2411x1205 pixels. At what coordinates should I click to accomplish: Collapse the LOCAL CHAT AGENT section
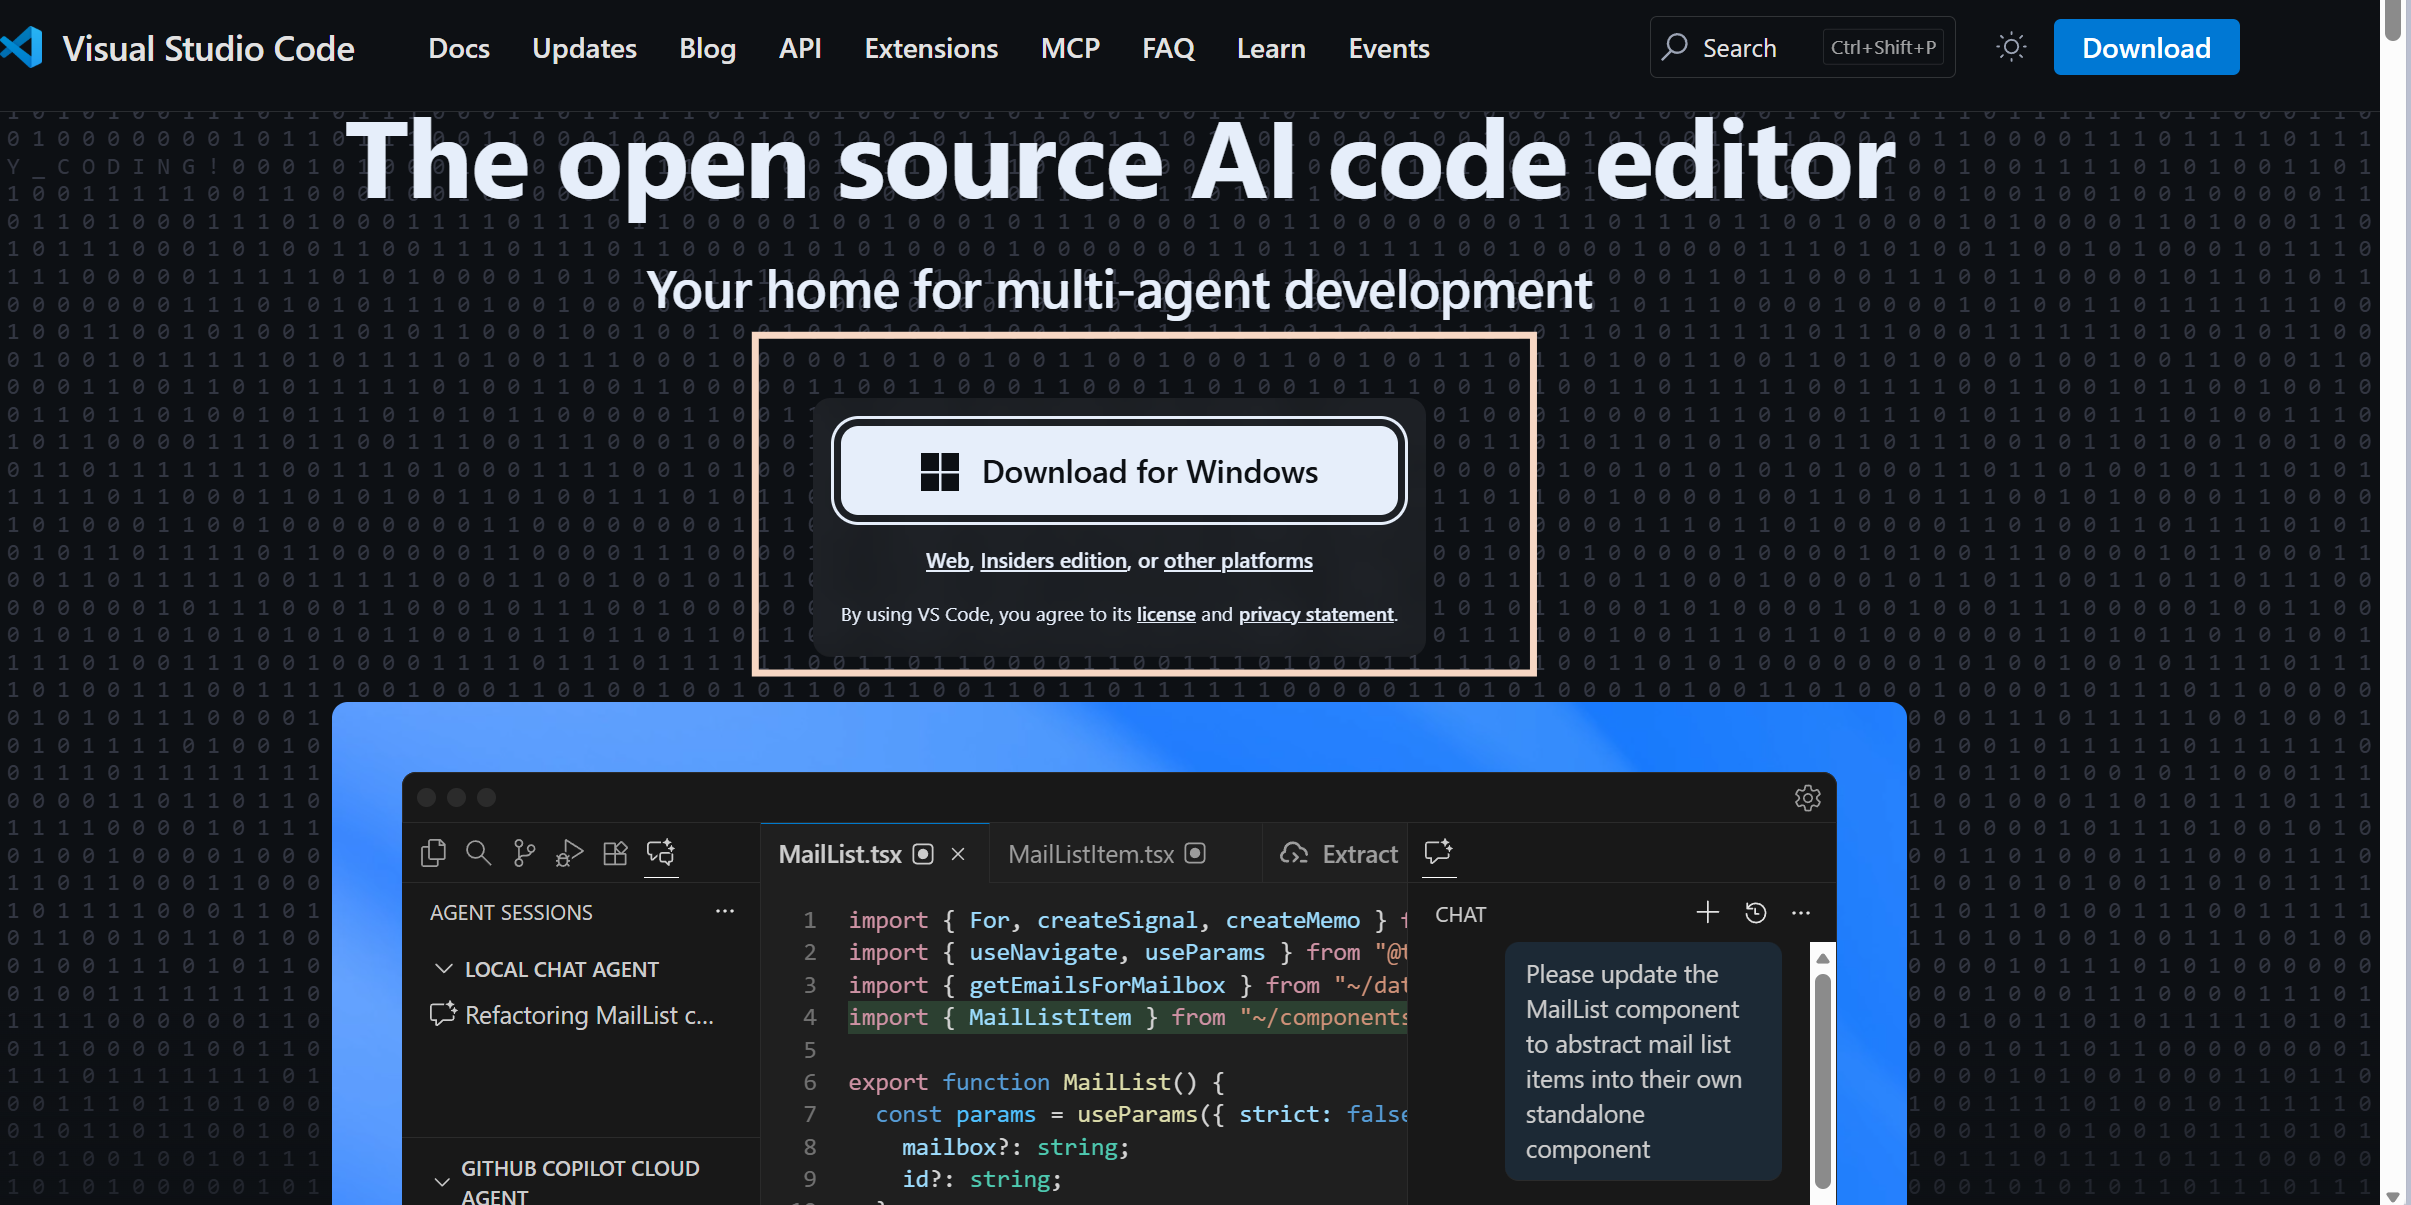click(444, 969)
